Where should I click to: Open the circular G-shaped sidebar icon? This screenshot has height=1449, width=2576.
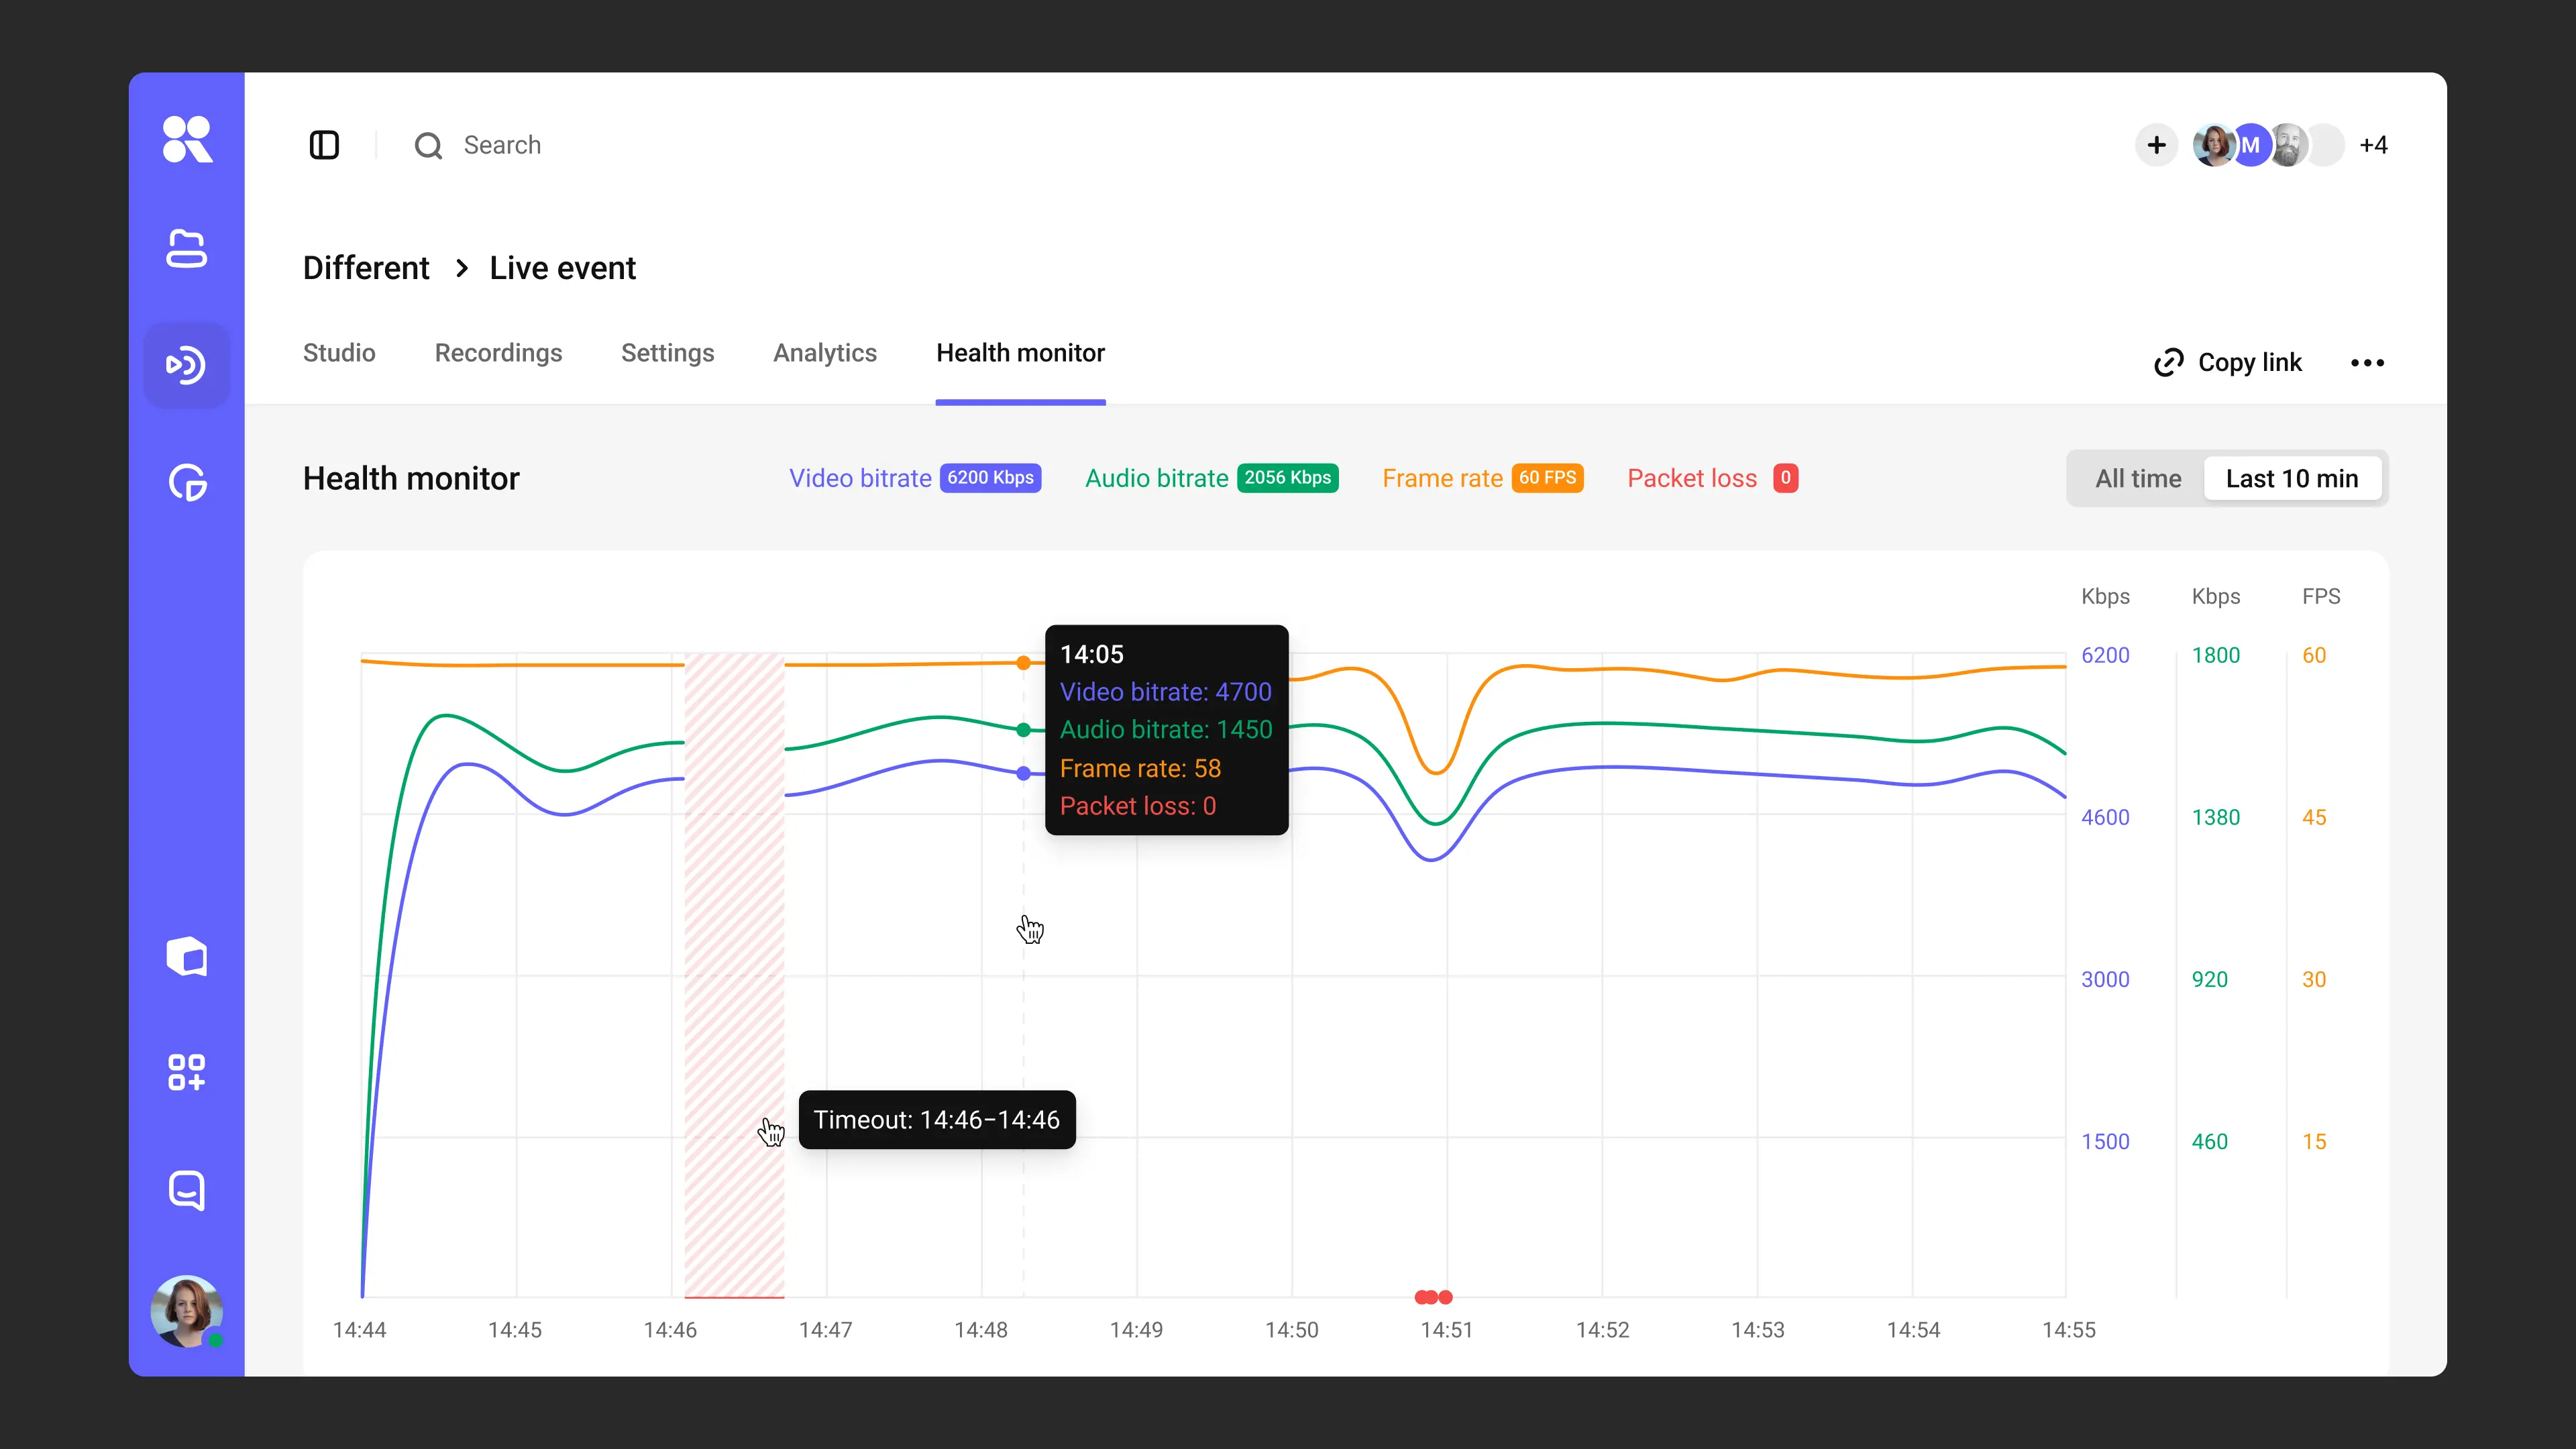tap(187, 483)
